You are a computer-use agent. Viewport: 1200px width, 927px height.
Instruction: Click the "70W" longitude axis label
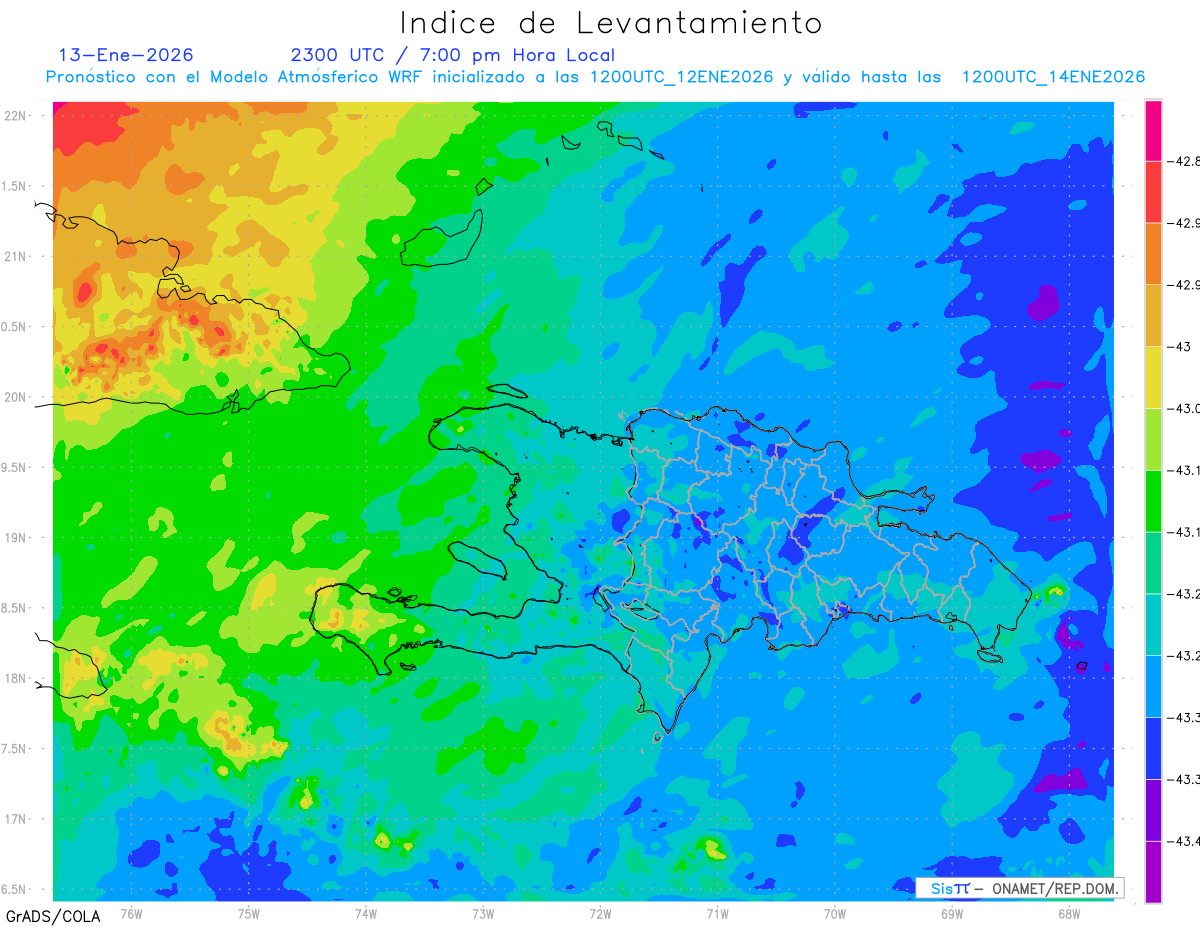coord(835,913)
